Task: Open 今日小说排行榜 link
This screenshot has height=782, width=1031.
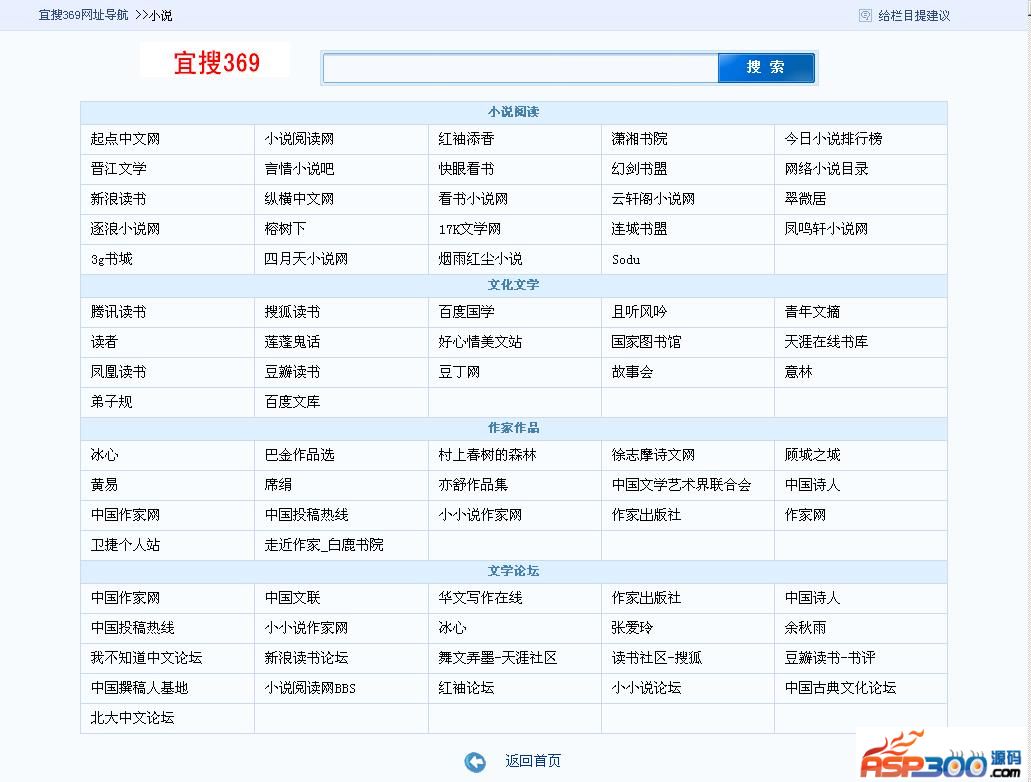Action: pyautogui.click(x=833, y=139)
